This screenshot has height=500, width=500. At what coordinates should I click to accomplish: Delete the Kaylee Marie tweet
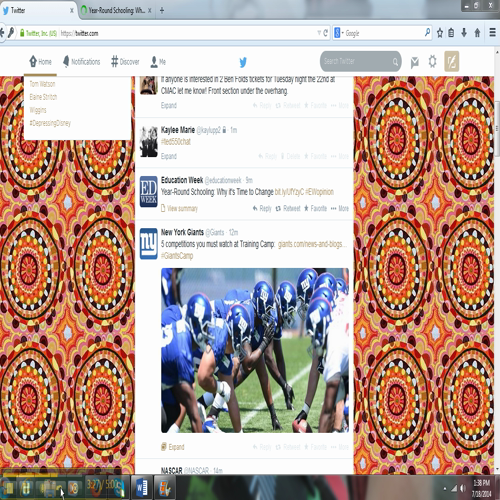[x=290, y=156]
